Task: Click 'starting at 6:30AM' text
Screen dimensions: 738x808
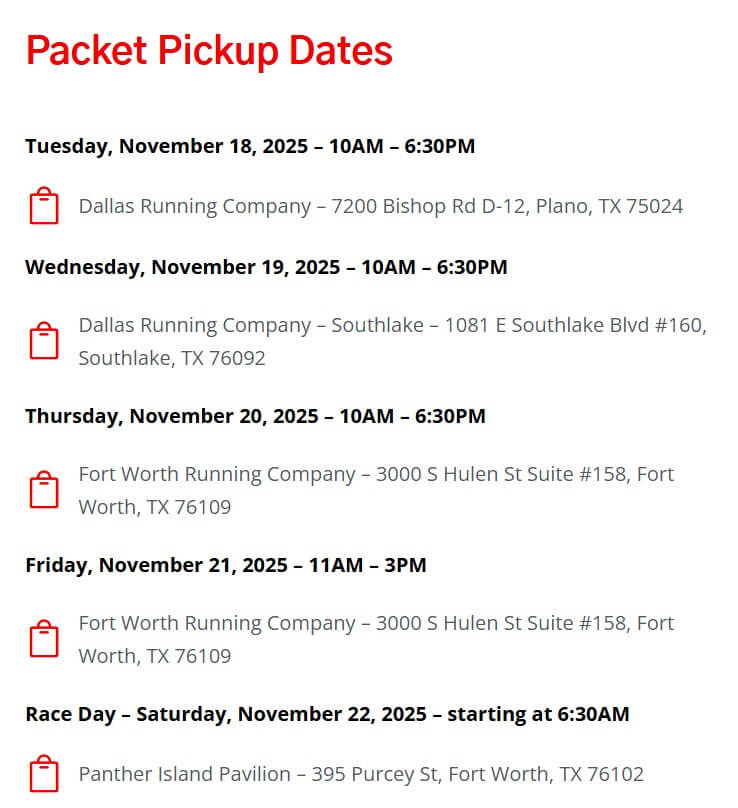Action: 538,714
